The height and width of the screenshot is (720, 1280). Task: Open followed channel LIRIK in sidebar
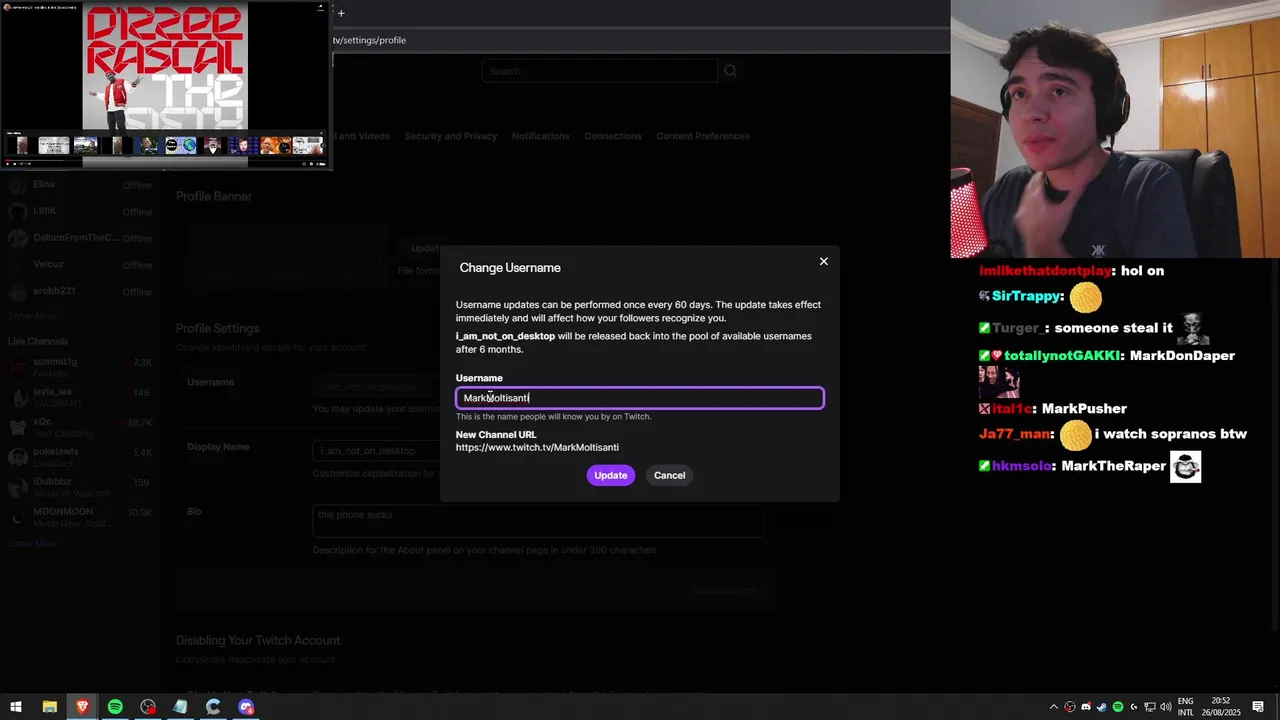tap(80, 211)
